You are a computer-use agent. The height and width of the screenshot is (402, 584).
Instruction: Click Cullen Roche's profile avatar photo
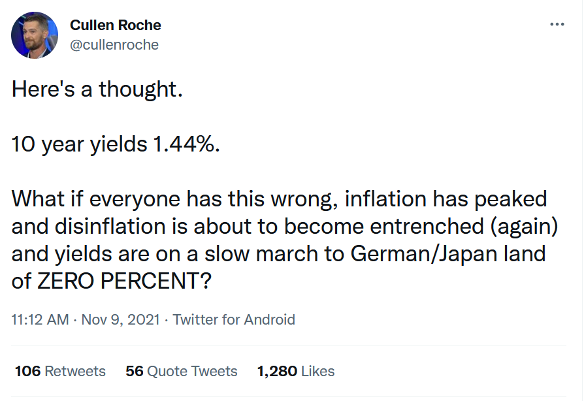pos(35,35)
